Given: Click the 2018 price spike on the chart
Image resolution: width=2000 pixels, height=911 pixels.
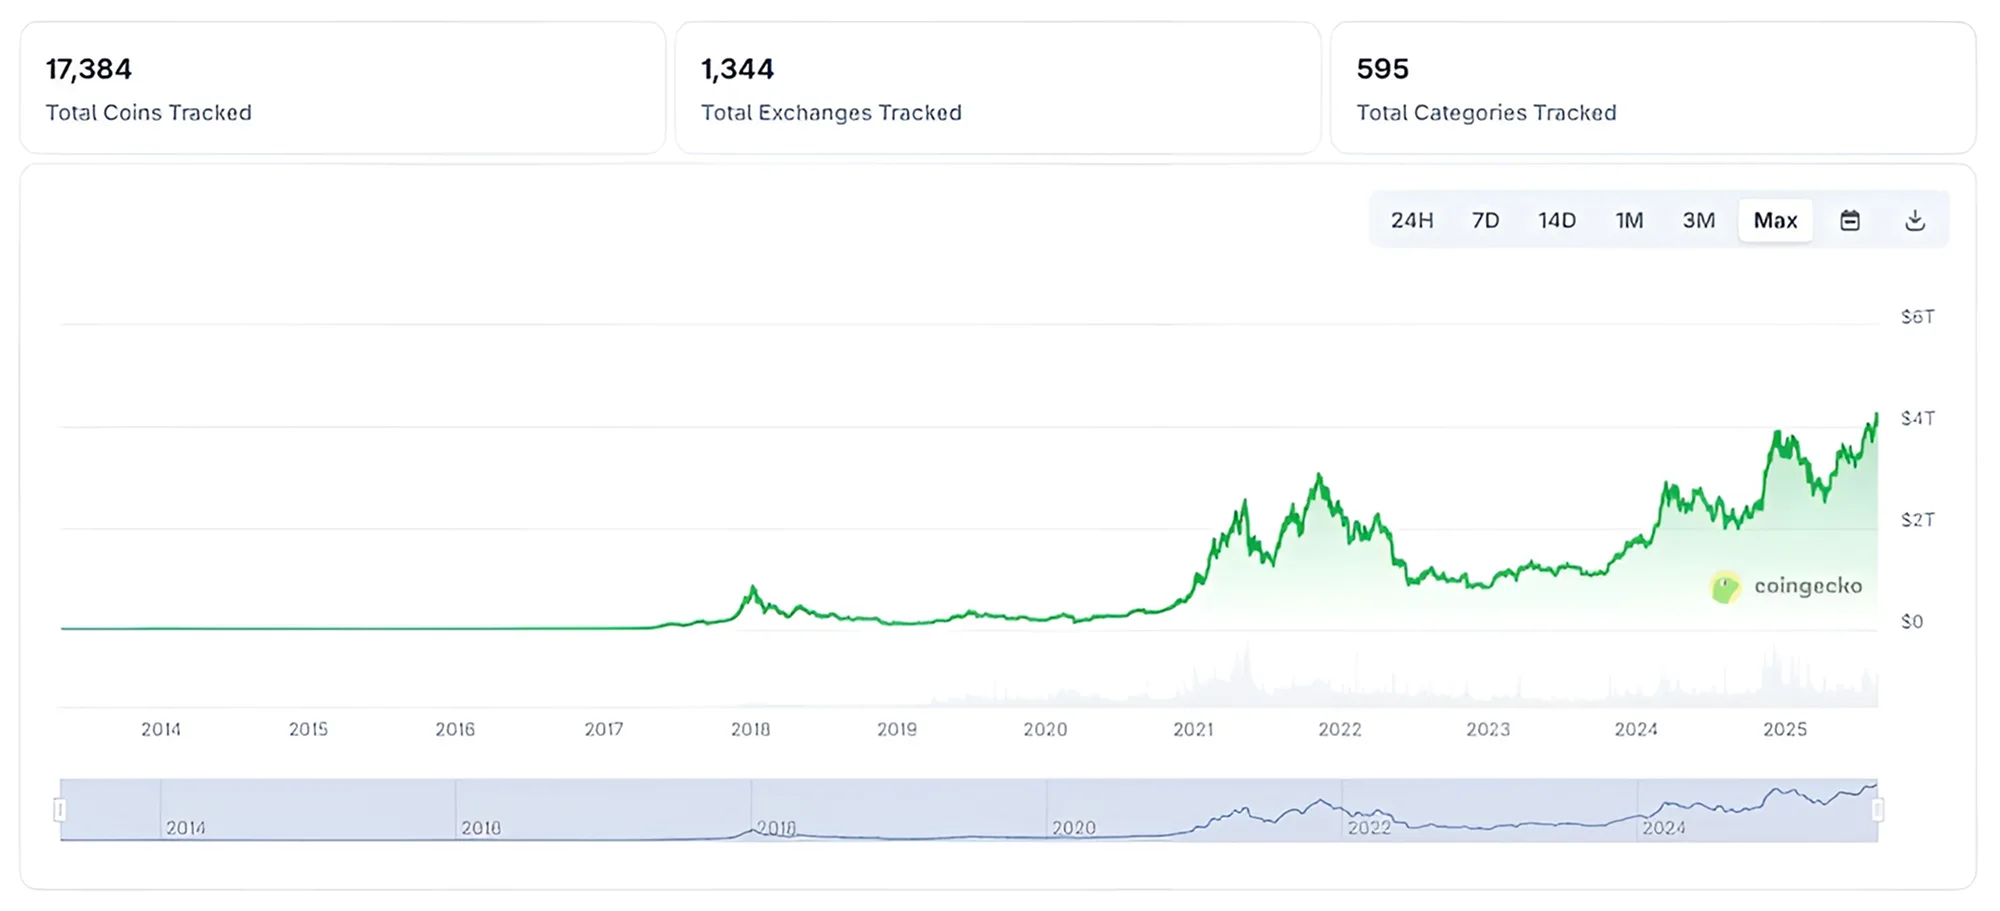Looking at the screenshot, I should point(752,585).
